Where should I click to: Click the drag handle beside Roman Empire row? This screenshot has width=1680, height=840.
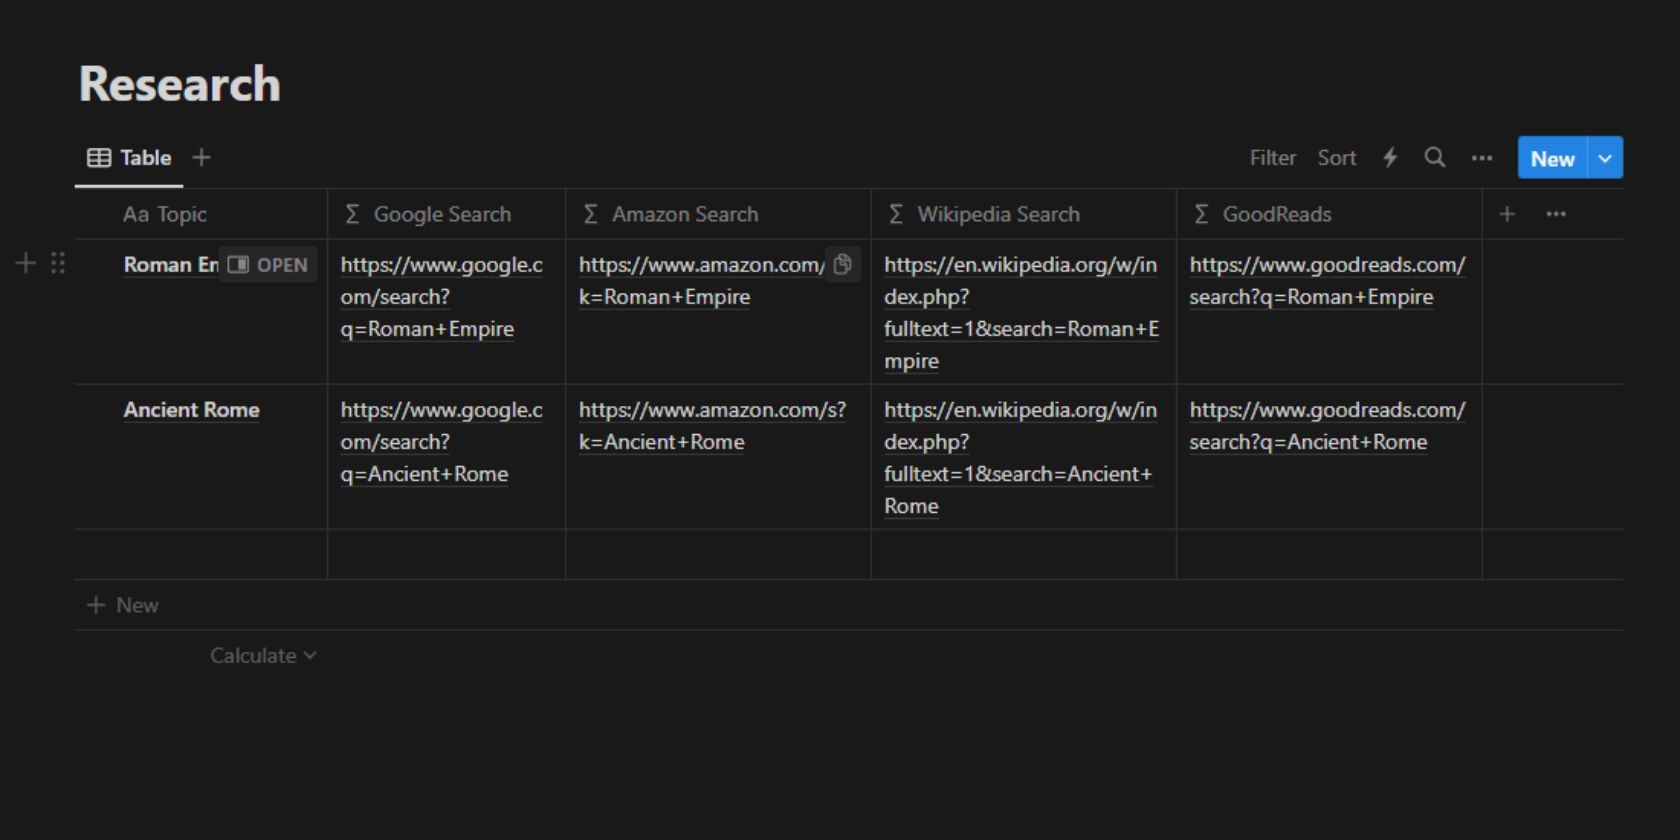[58, 263]
